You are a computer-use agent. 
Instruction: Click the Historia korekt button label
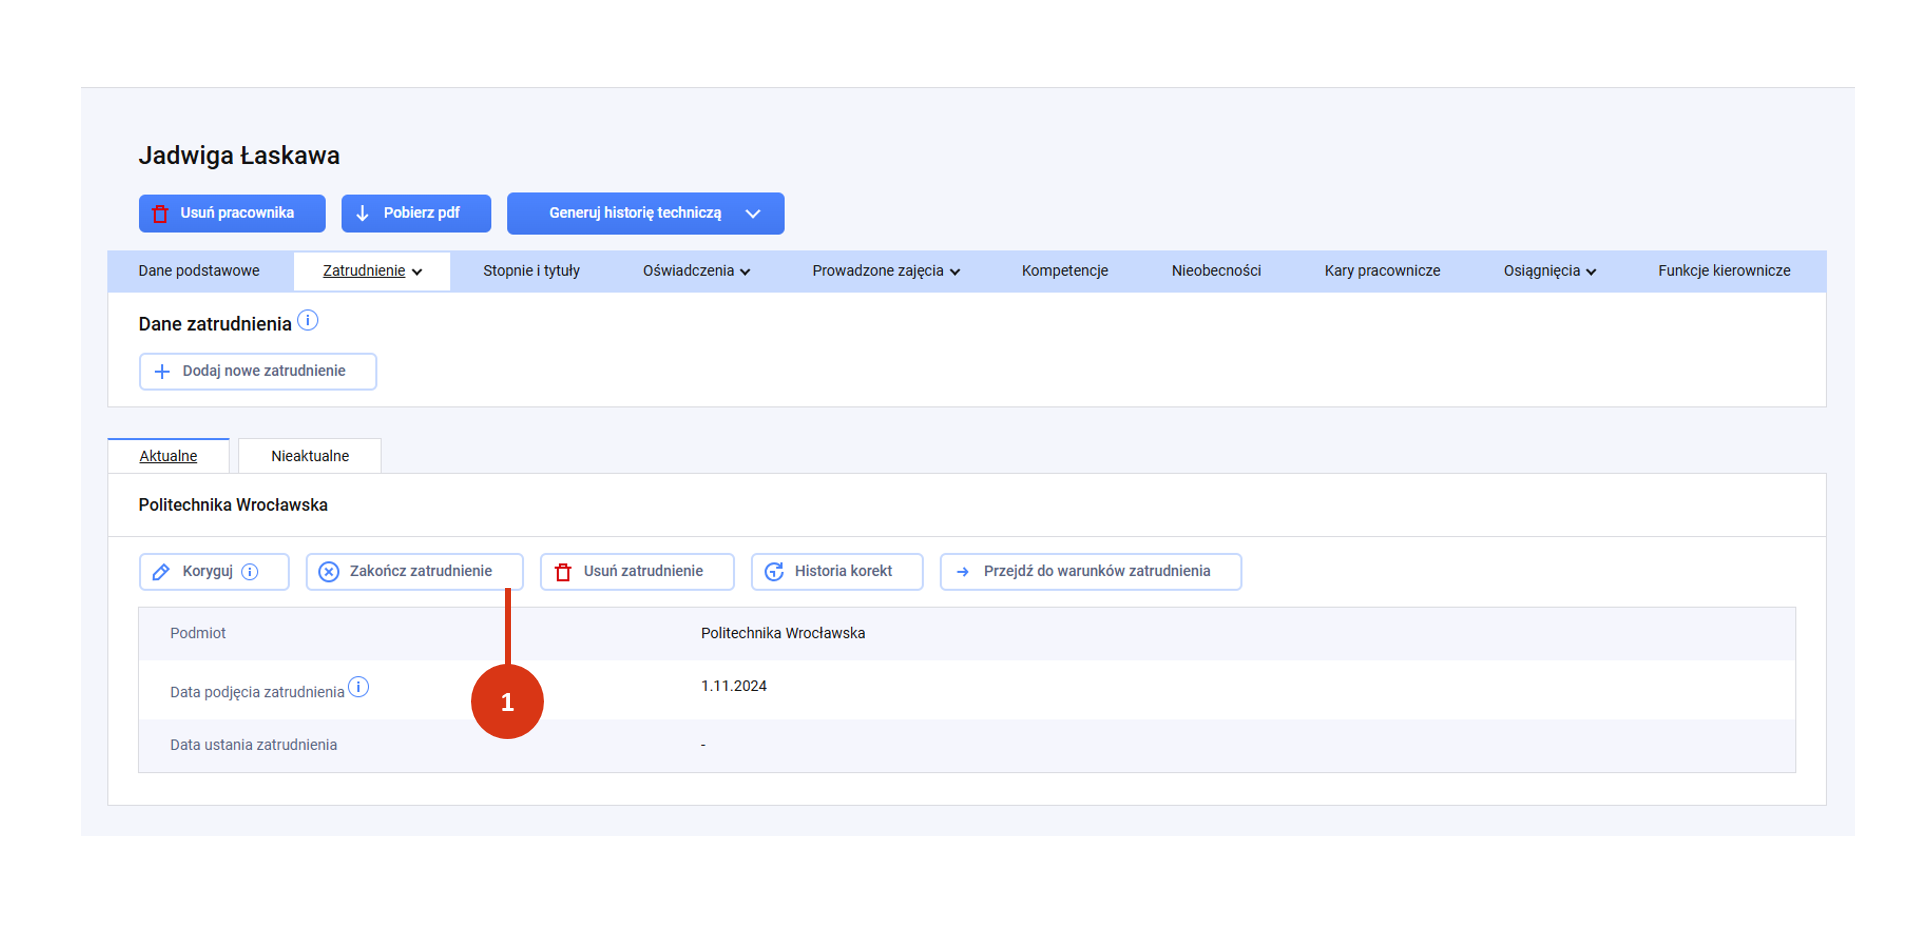[843, 571]
